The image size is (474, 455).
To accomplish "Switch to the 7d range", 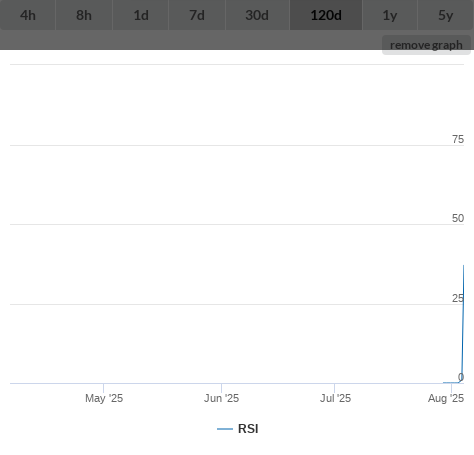I will (197, 15).
